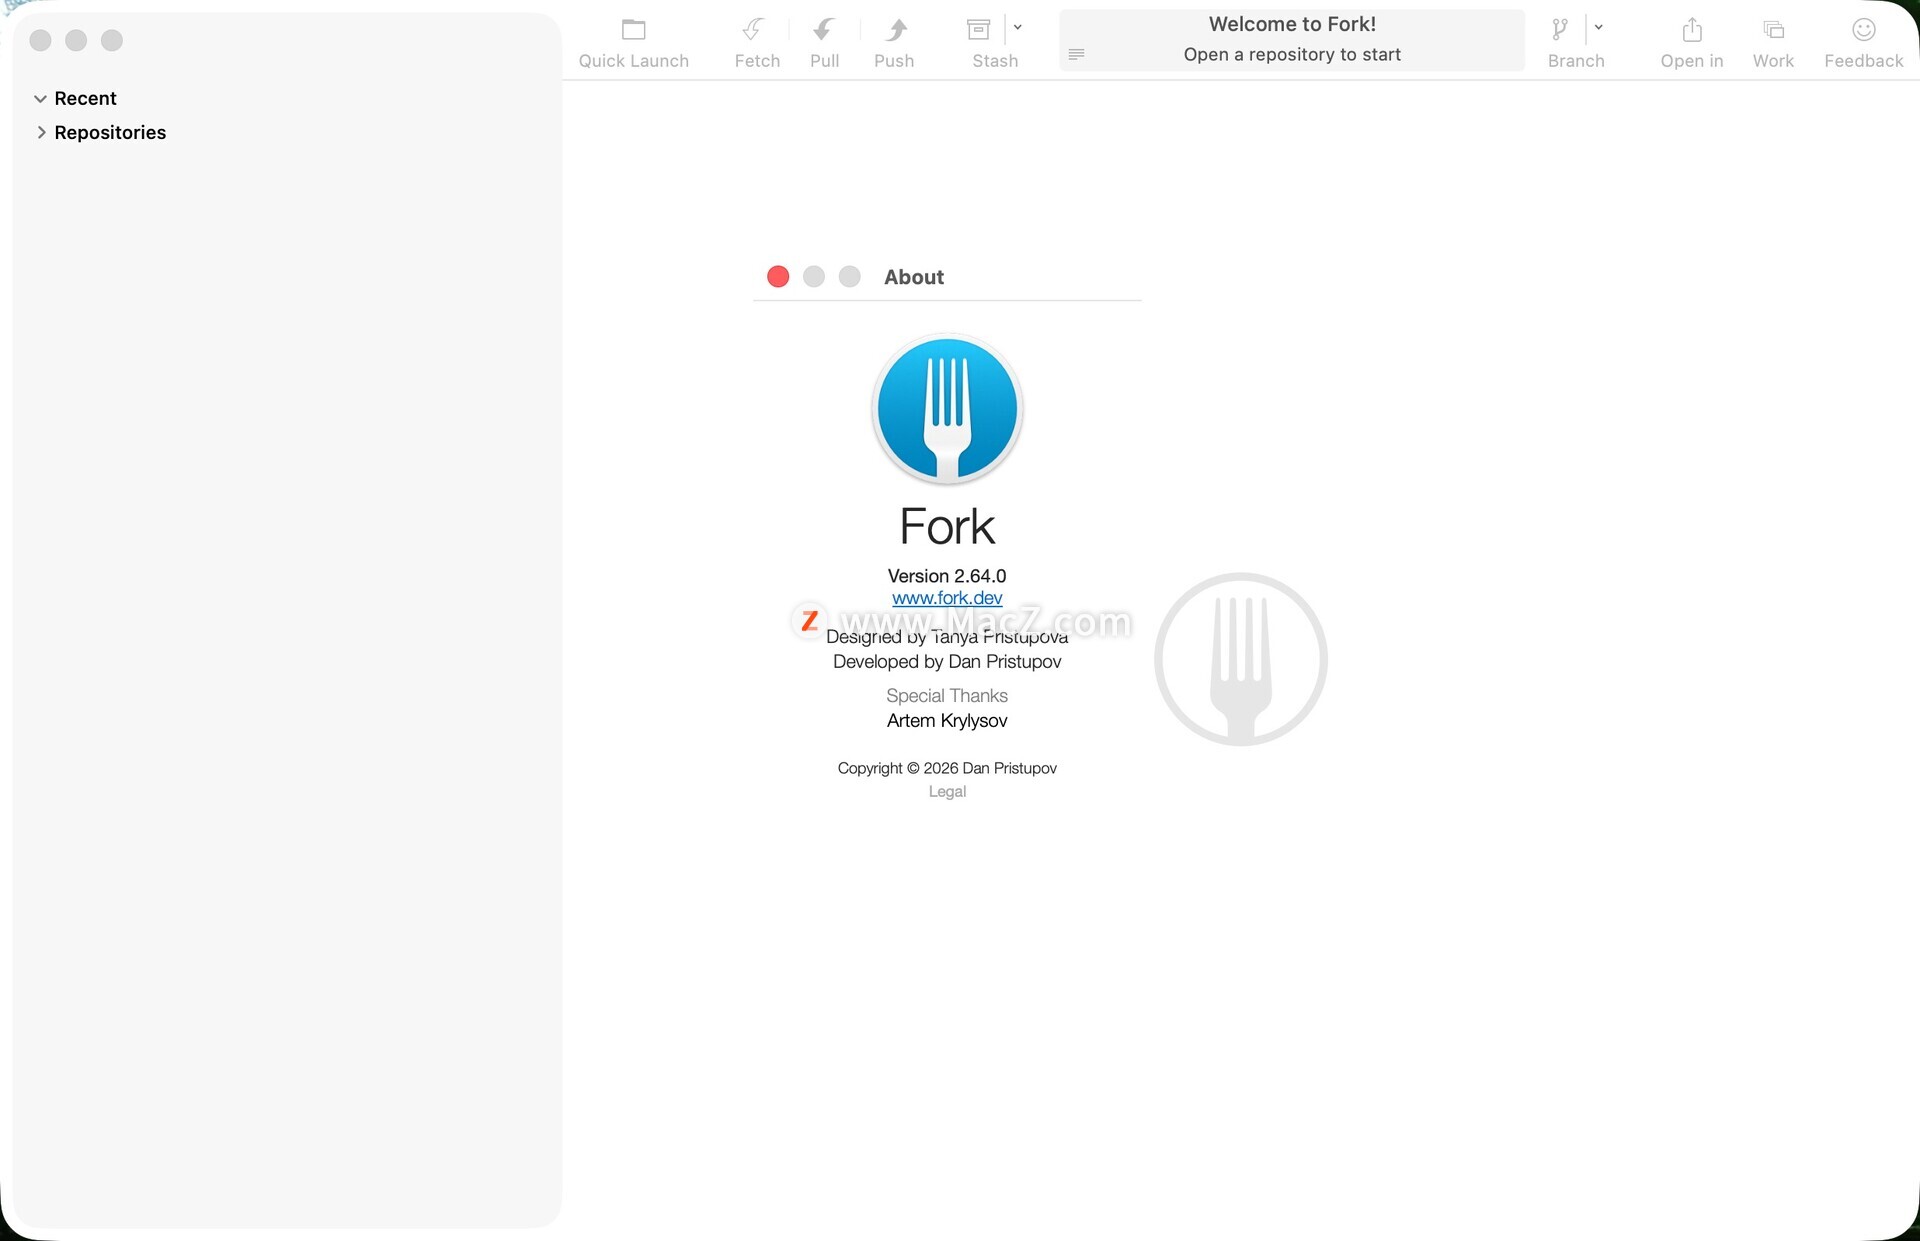
Task: Click the Branch icon in toolbar
Action: [1560, 30]
